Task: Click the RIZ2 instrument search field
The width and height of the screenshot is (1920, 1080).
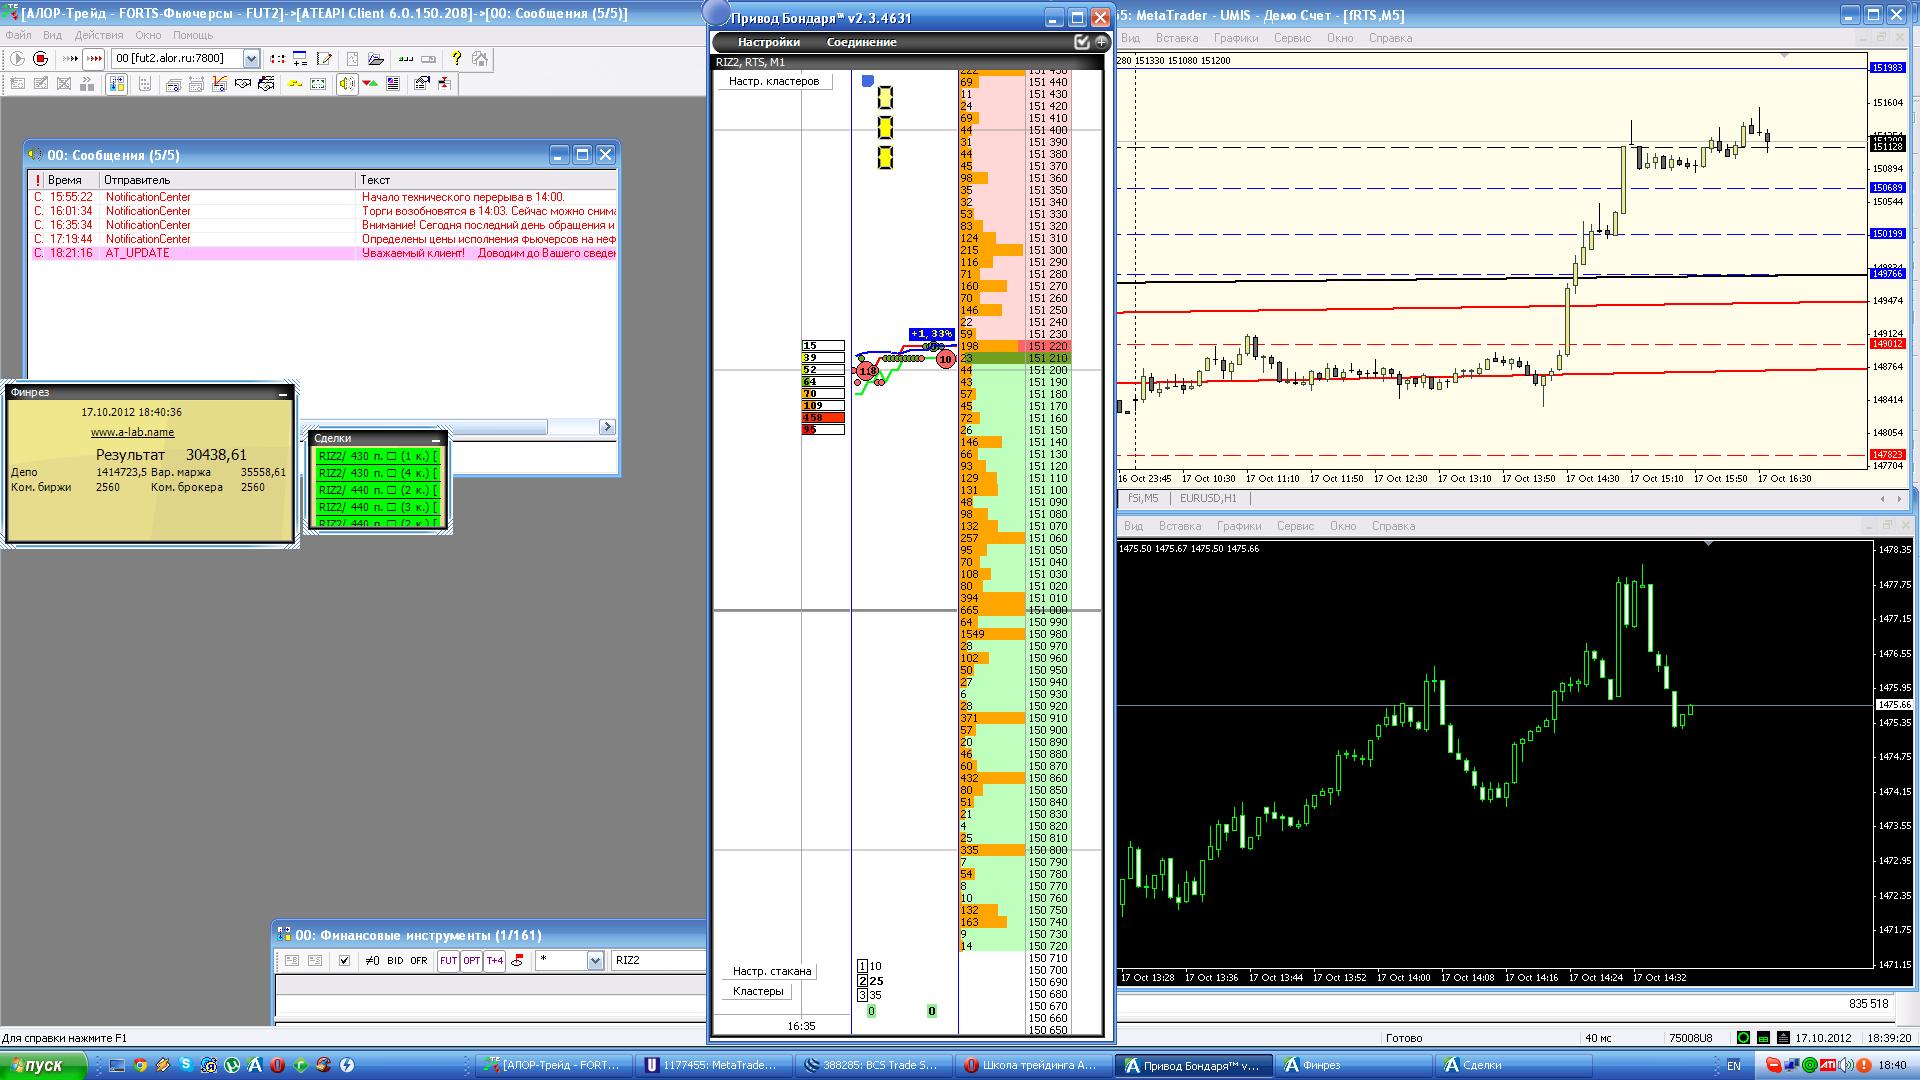Action: [x=657, y=960]
